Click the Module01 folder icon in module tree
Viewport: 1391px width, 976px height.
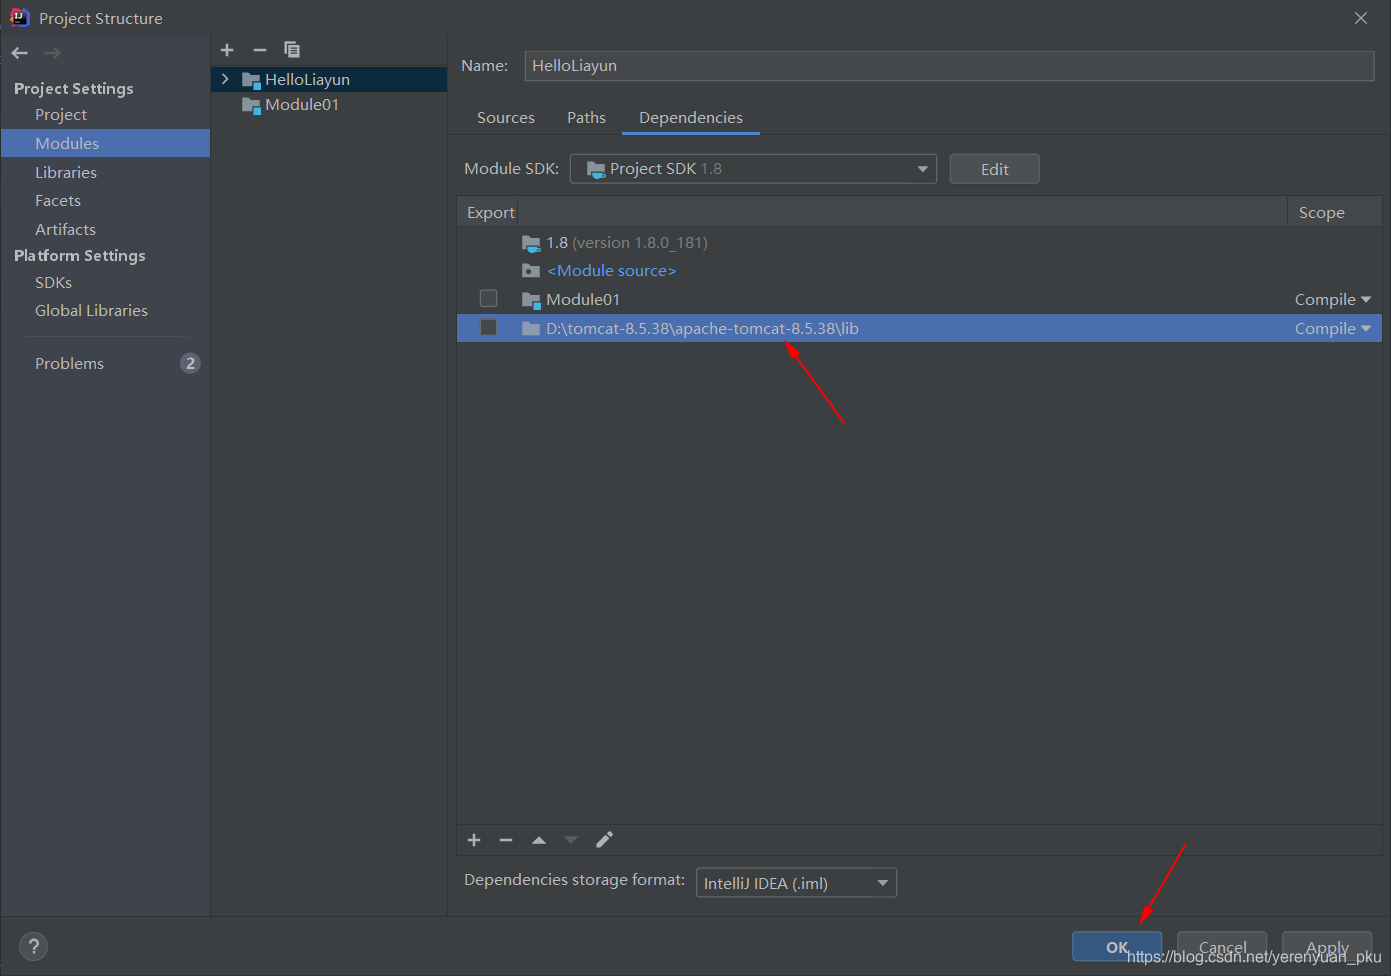(251, 105)
